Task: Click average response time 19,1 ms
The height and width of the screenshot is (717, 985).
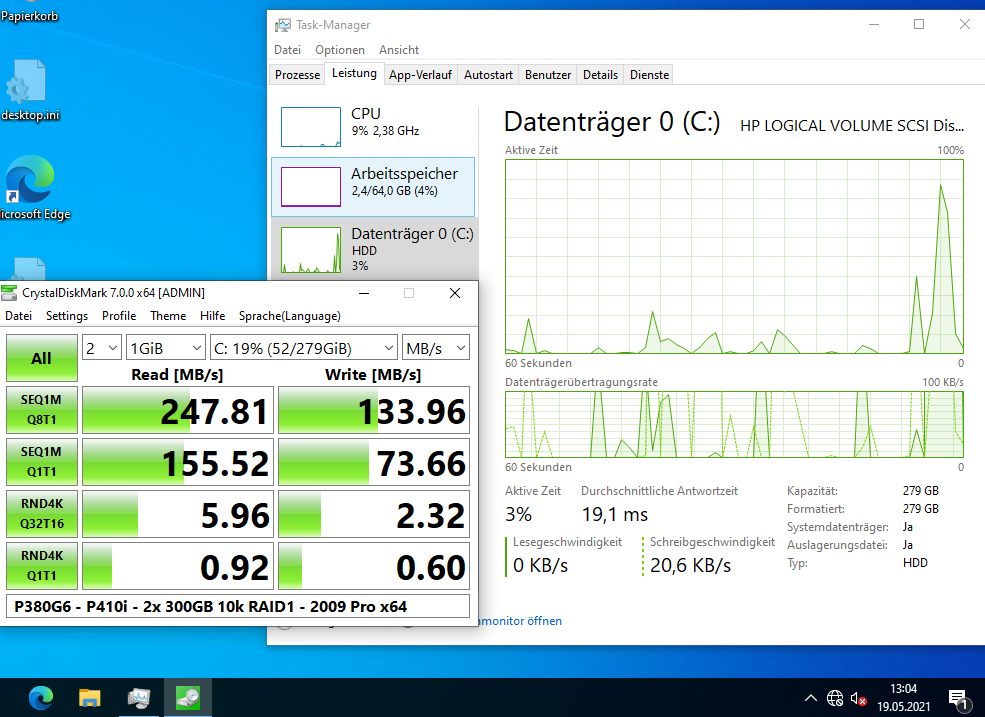Action: pos(614,515)
